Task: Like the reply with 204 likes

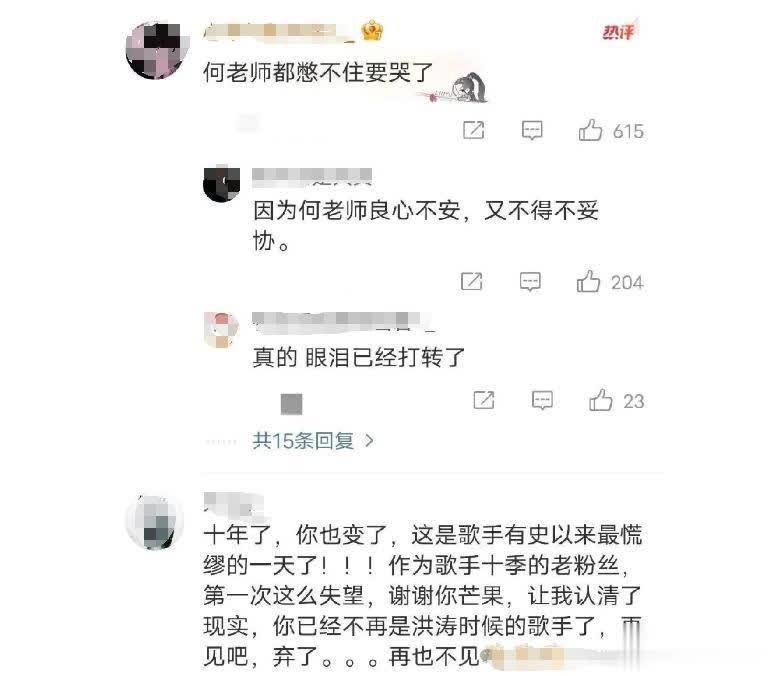Action: [588, 281]
